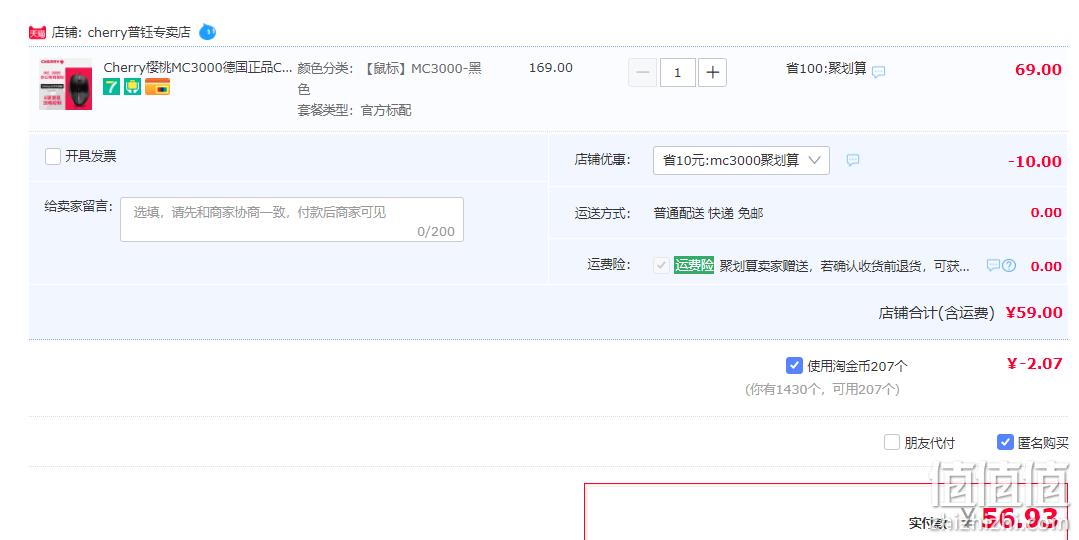The height and width of the screenshot is (540, 1079).
Task: Uncheck 使用淘金币207个 checkbox
Action: 794,365
